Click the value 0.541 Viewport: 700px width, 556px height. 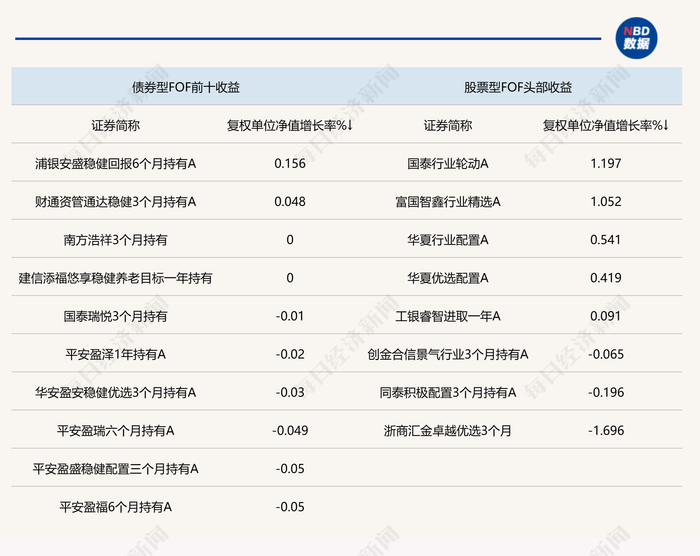click(x=605, y=240)
